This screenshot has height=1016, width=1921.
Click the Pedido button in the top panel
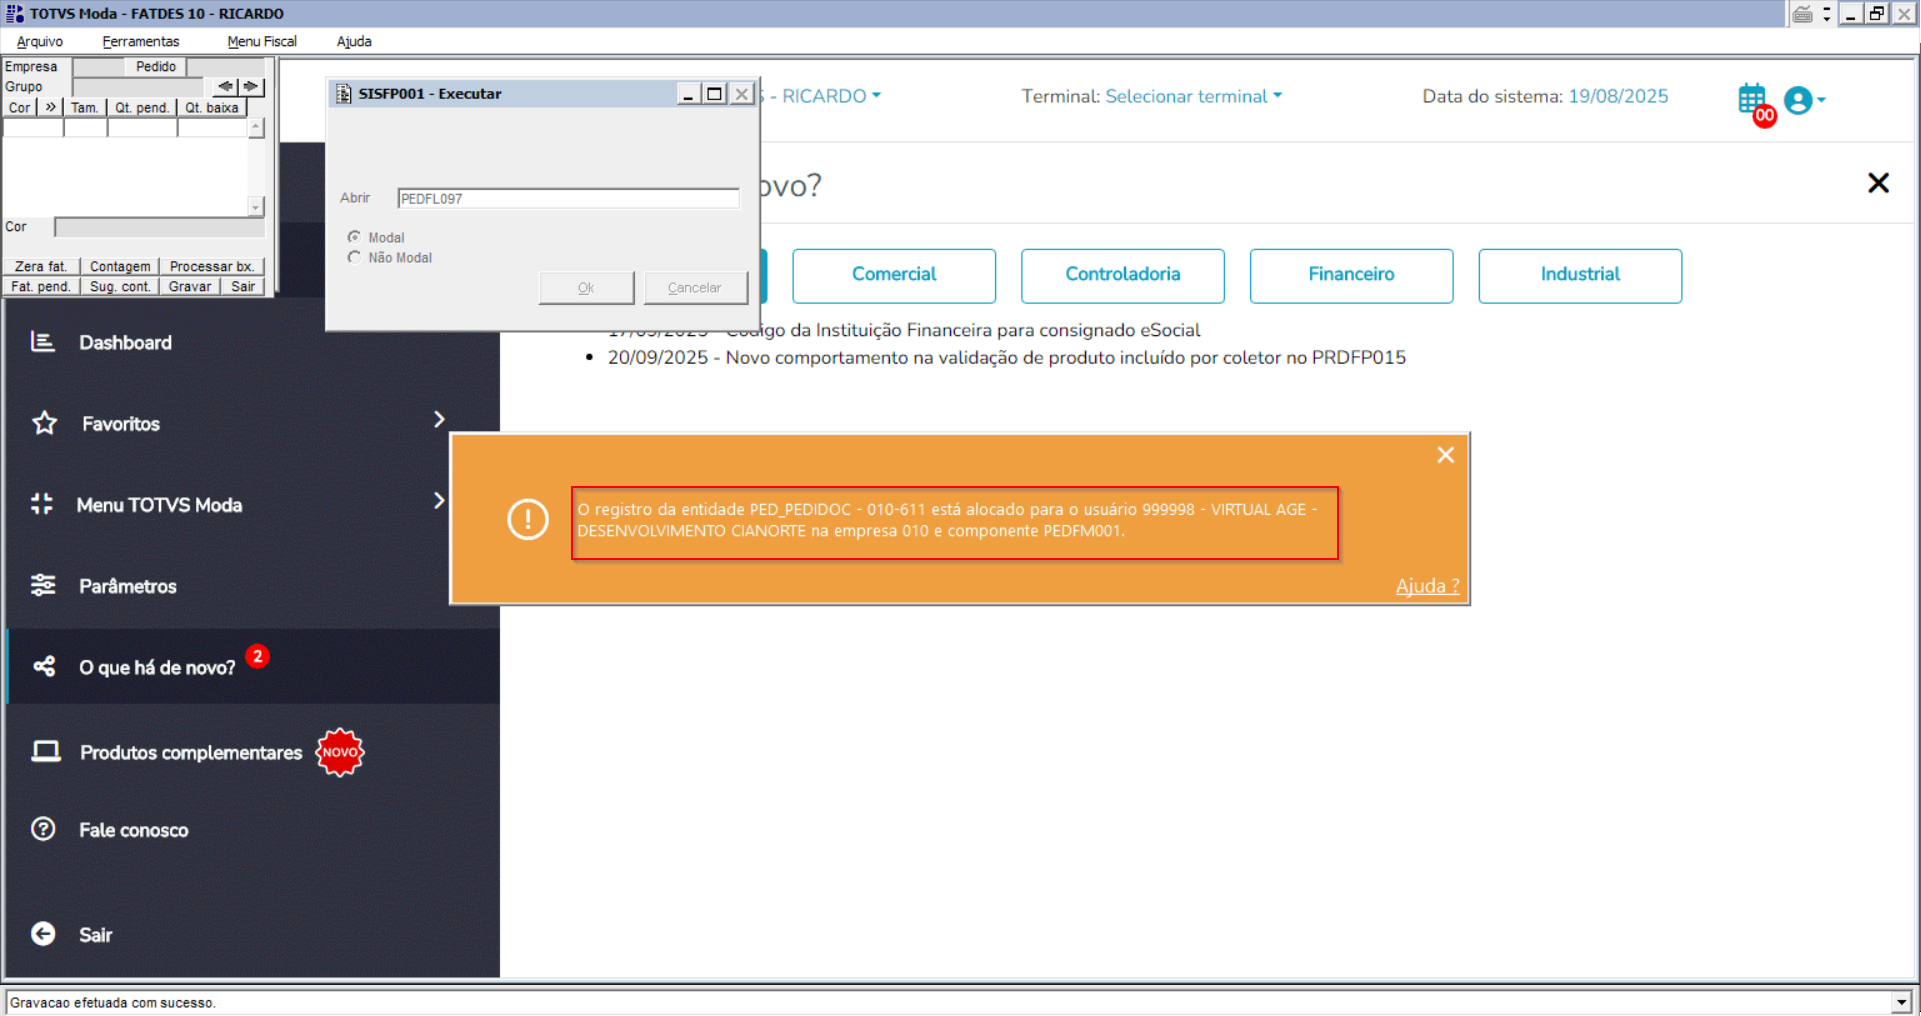point(156,66)
